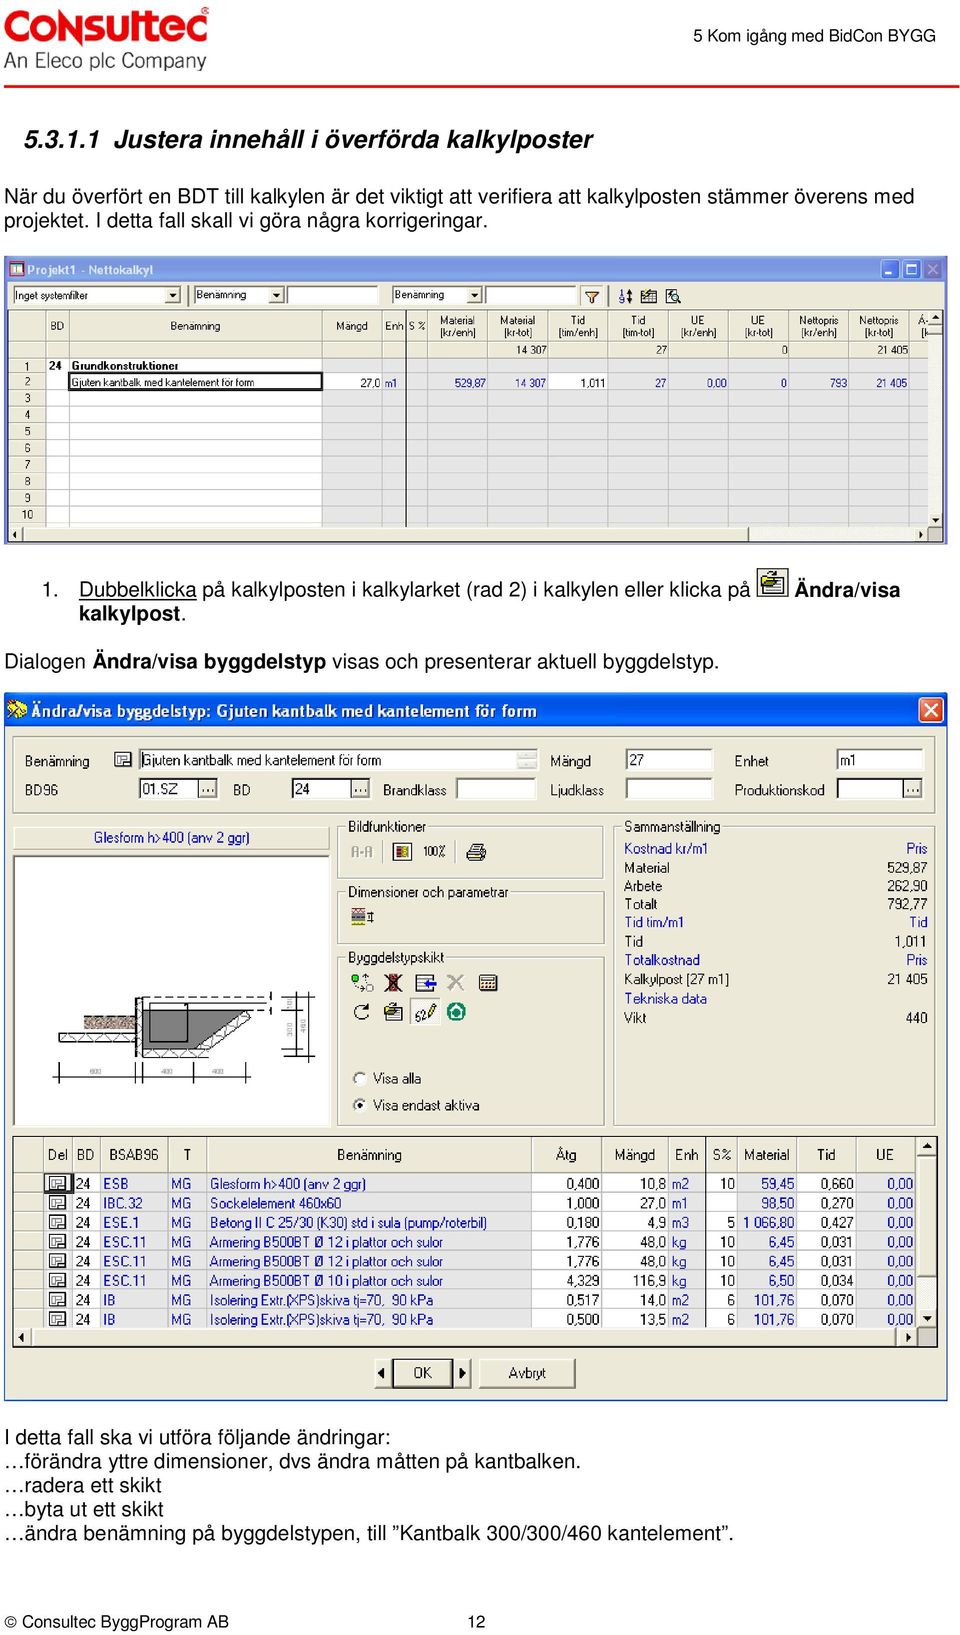Click the replace layer arrow icon in Byggdelstypskikt

(x=426, y=983)
